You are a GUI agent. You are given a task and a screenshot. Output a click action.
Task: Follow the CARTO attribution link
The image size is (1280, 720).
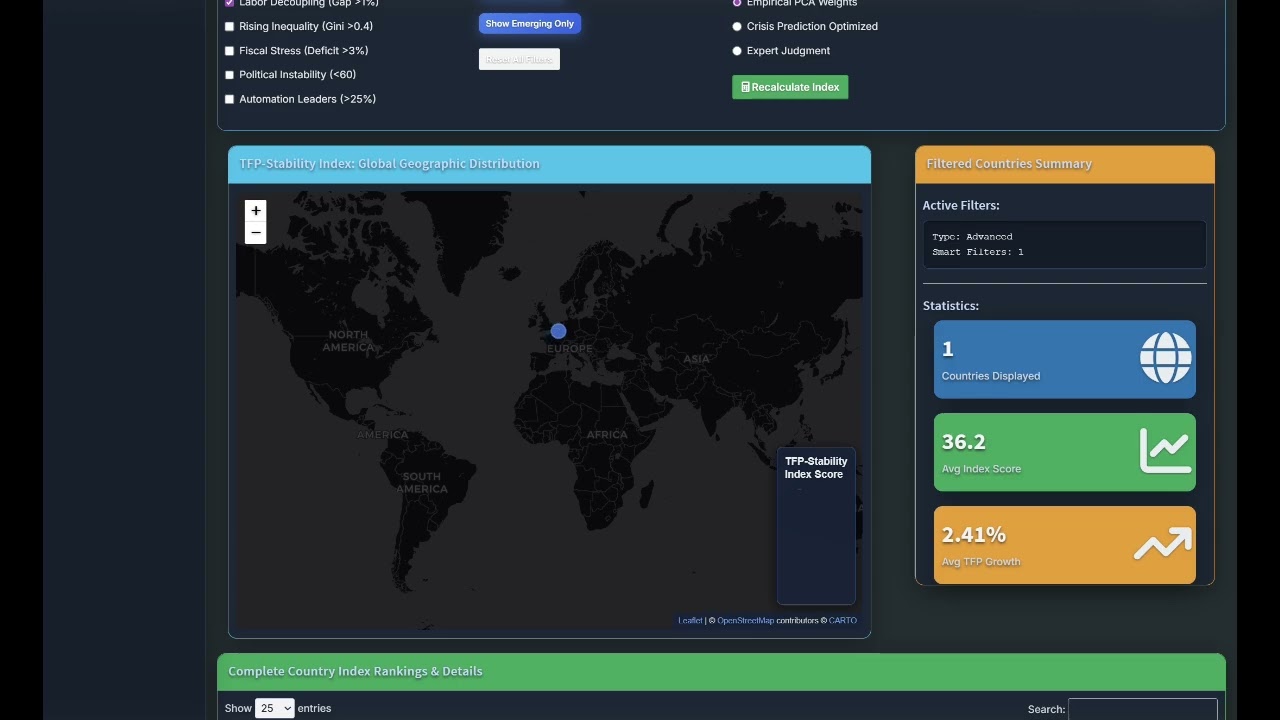click(843, 621)
